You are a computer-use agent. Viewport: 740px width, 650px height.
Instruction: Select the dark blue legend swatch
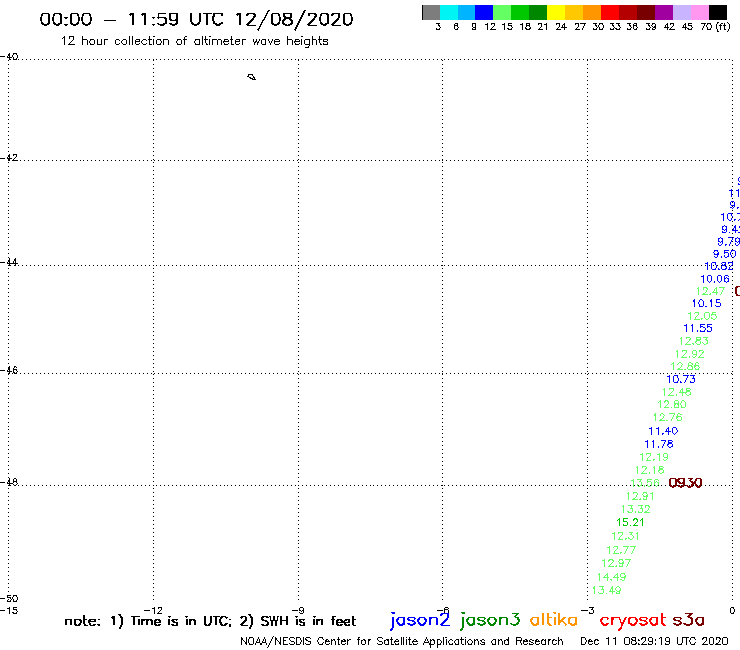(484, 12)
